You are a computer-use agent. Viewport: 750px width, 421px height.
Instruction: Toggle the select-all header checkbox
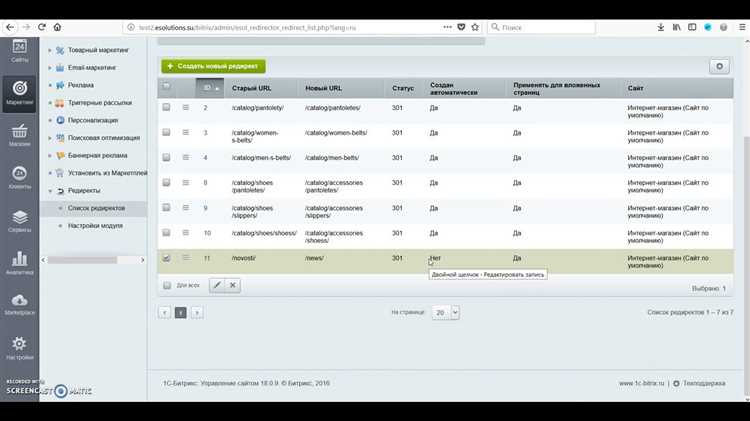[166, 86]
